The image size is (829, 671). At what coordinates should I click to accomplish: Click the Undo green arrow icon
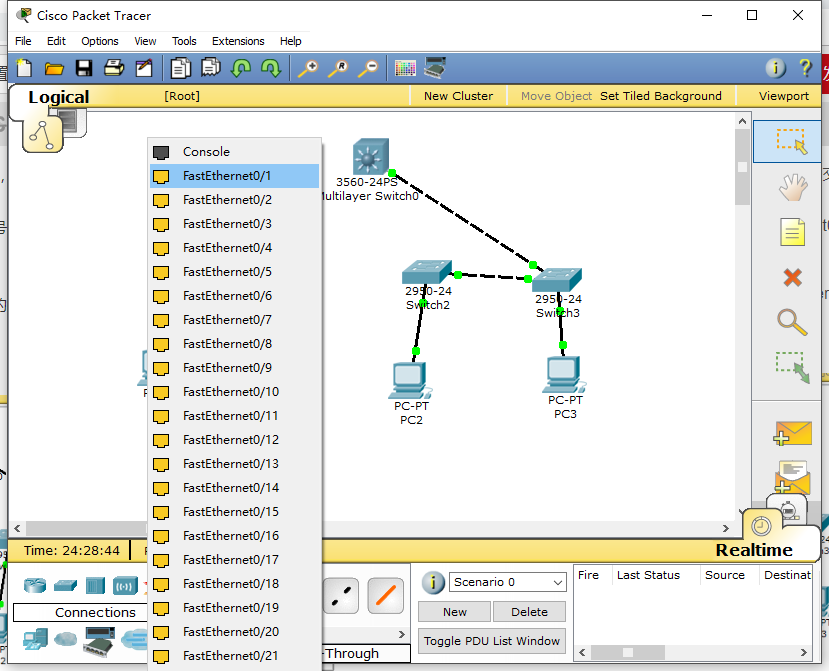click(x=241, y=68)
